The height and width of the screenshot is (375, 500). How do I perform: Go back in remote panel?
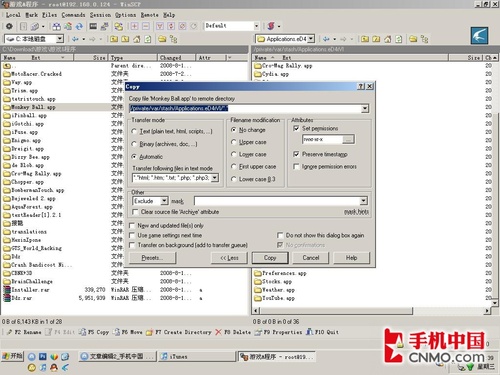tap(326, 39)
